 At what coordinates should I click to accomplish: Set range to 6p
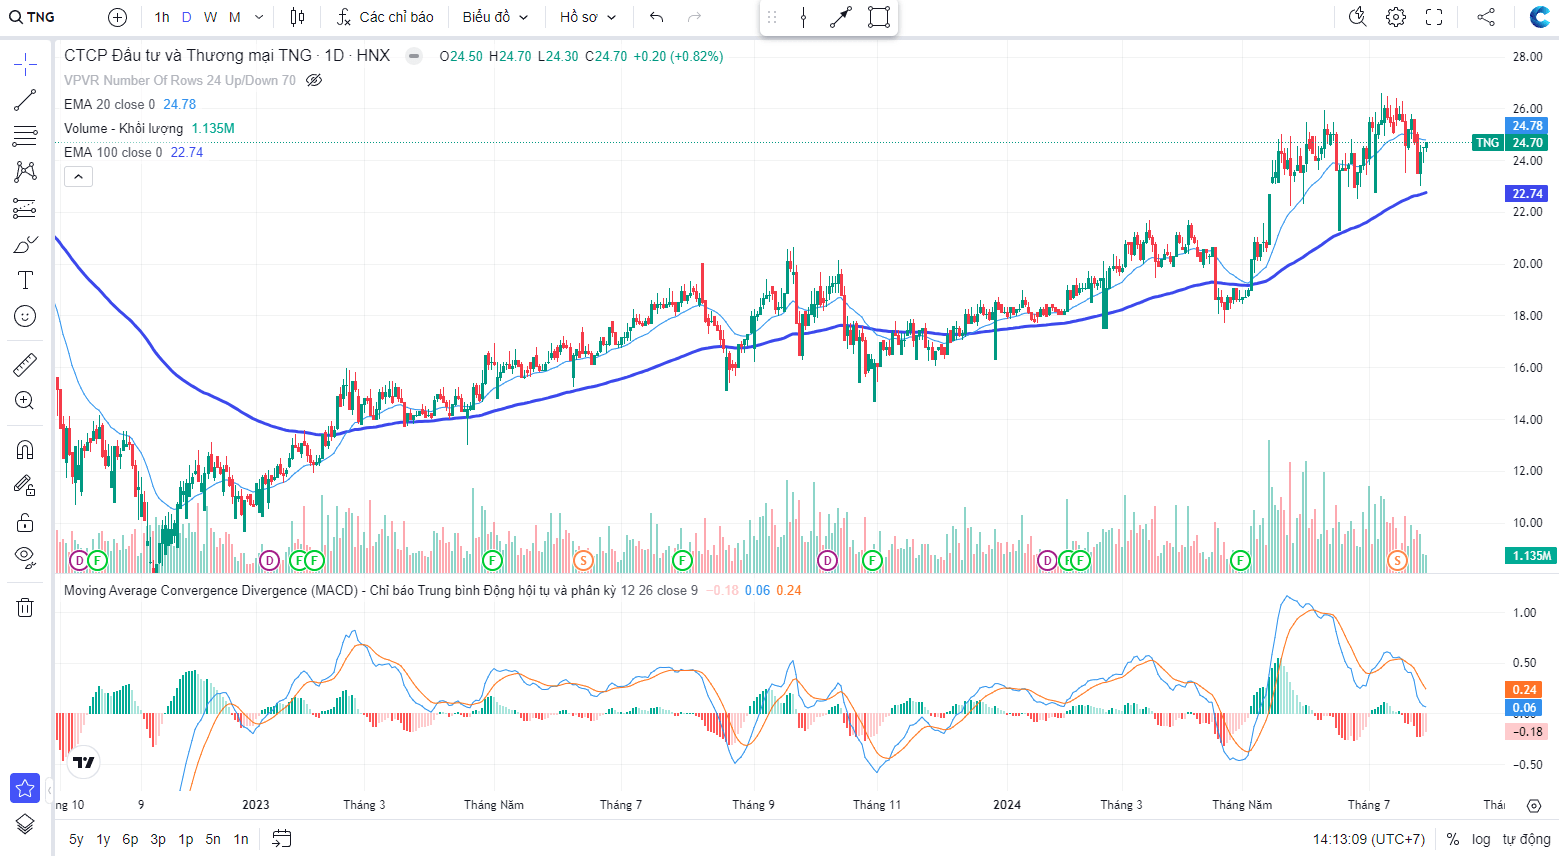click(x=130, y=839)
